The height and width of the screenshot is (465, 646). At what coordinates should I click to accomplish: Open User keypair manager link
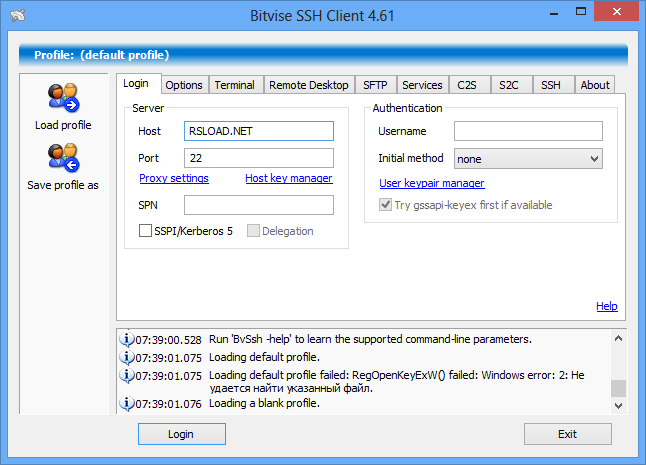coord(432,183)
